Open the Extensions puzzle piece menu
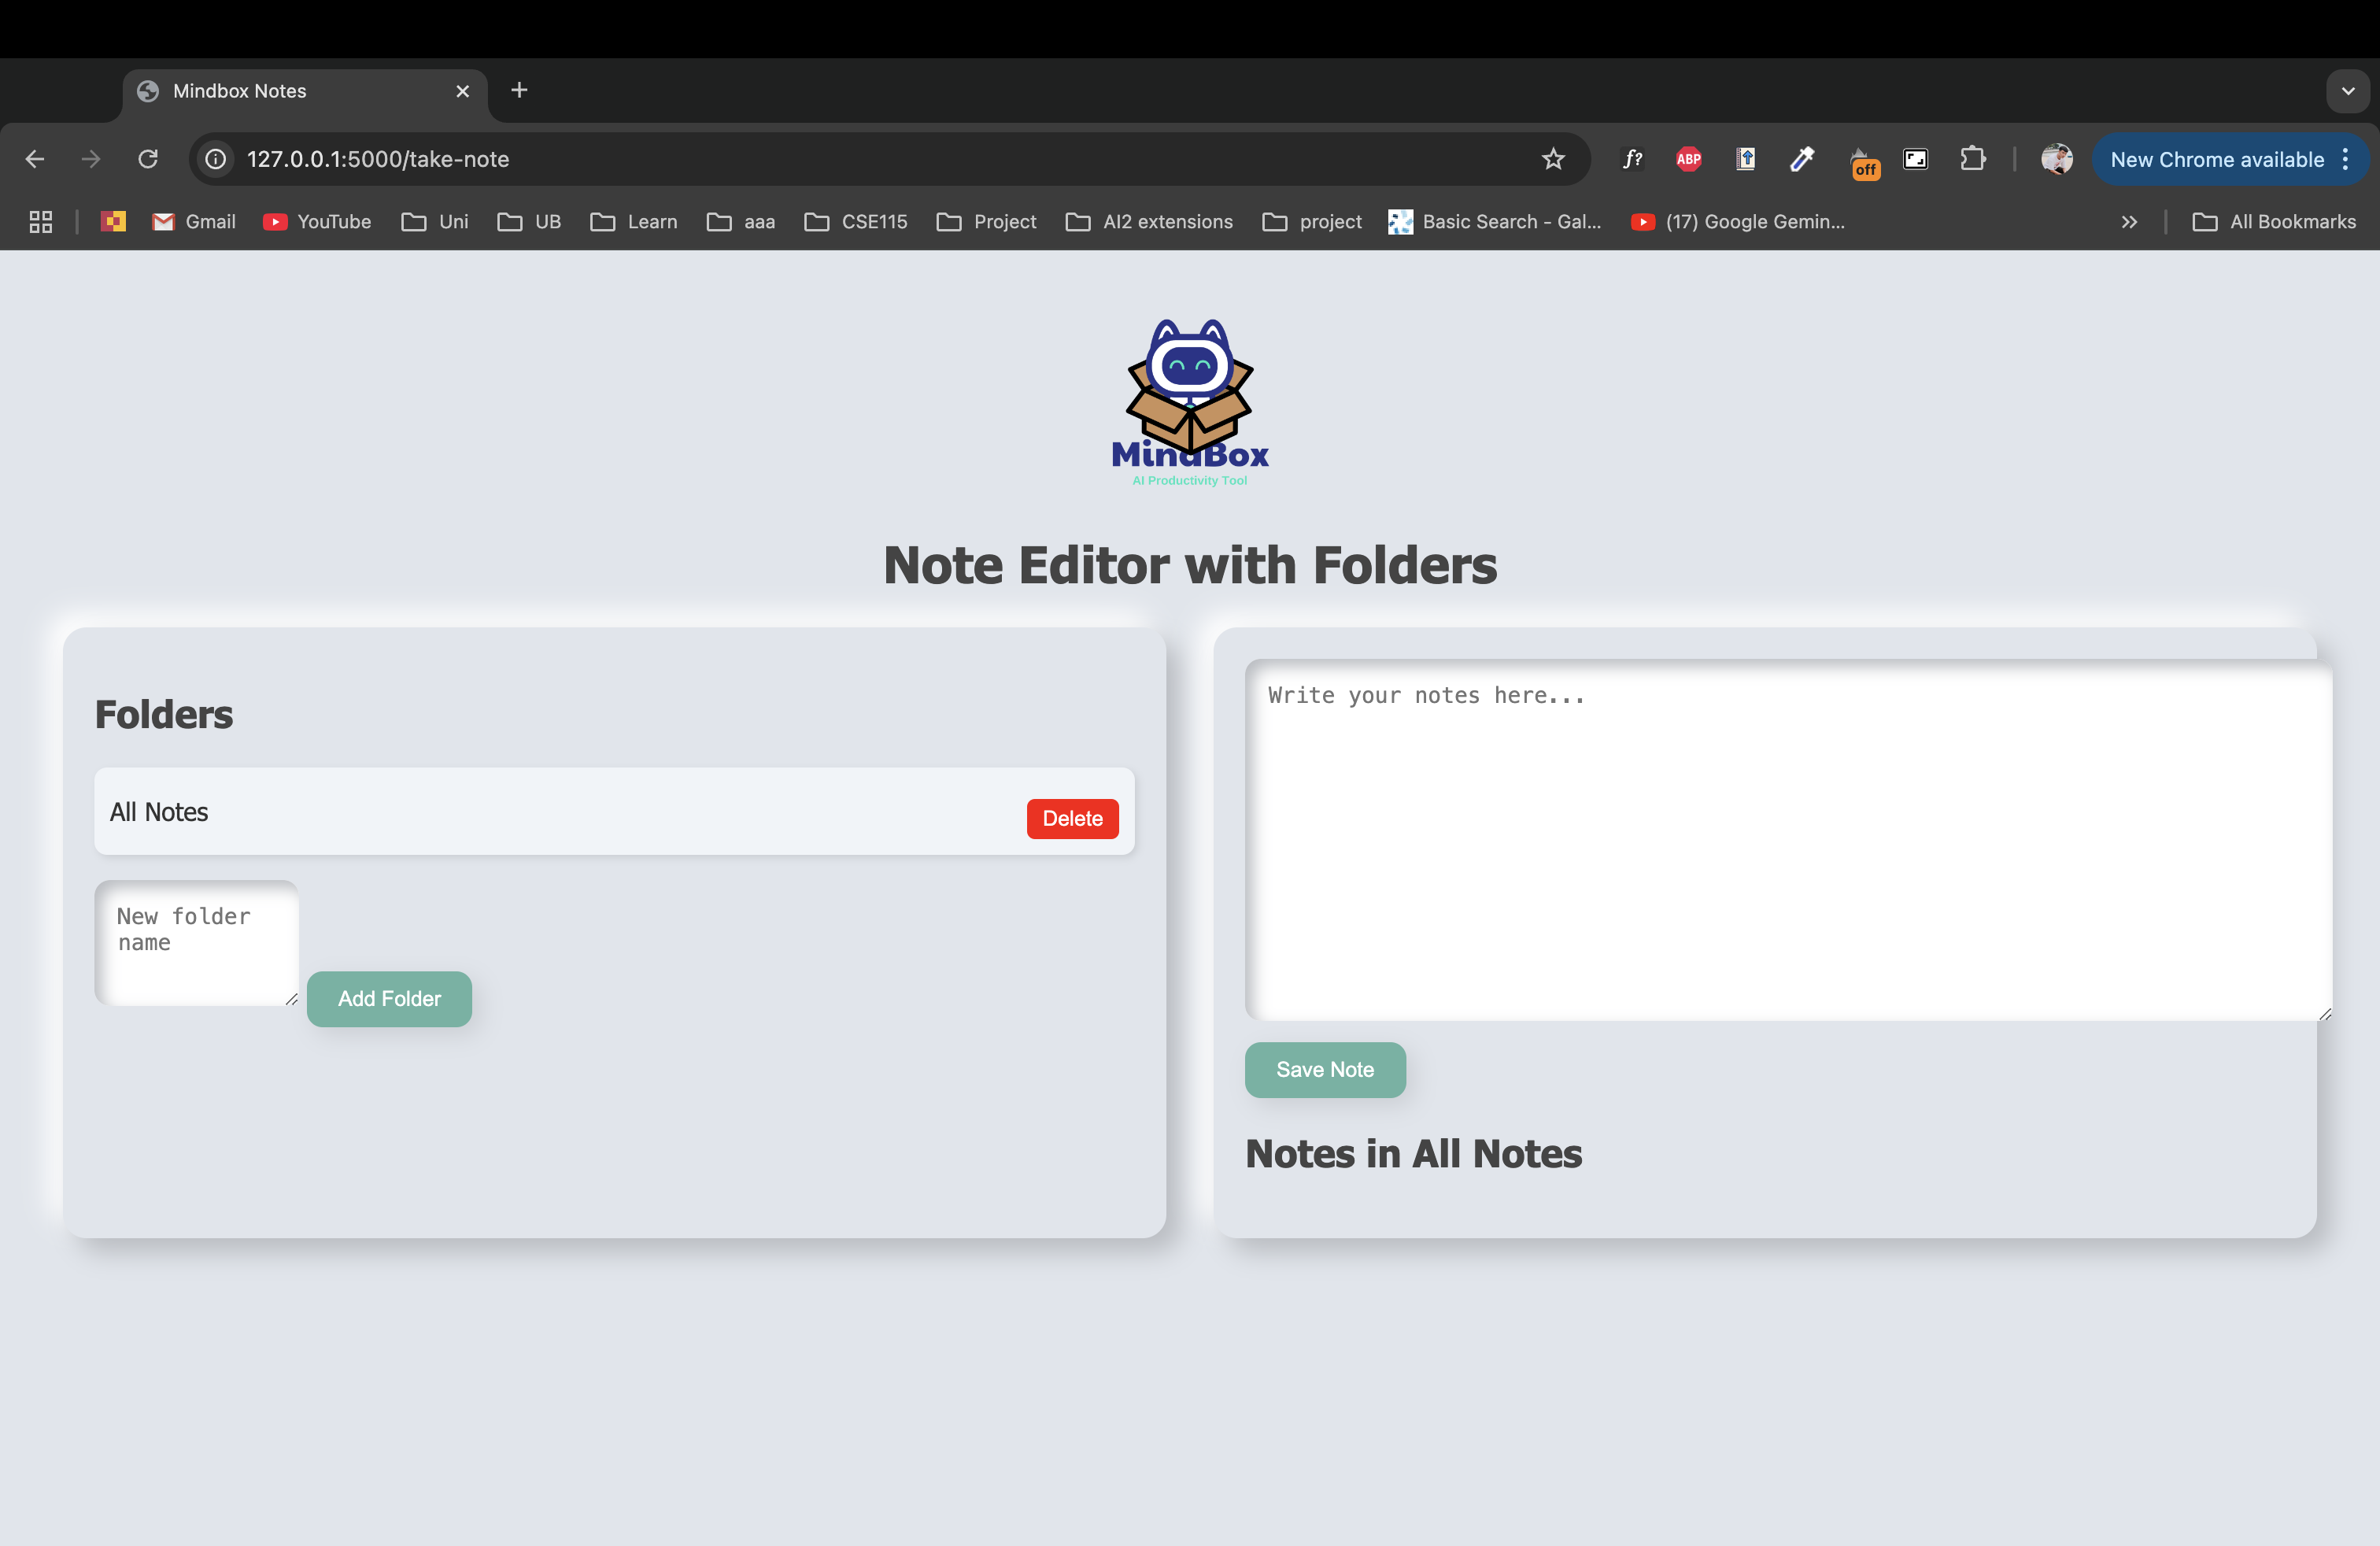 1972,159
